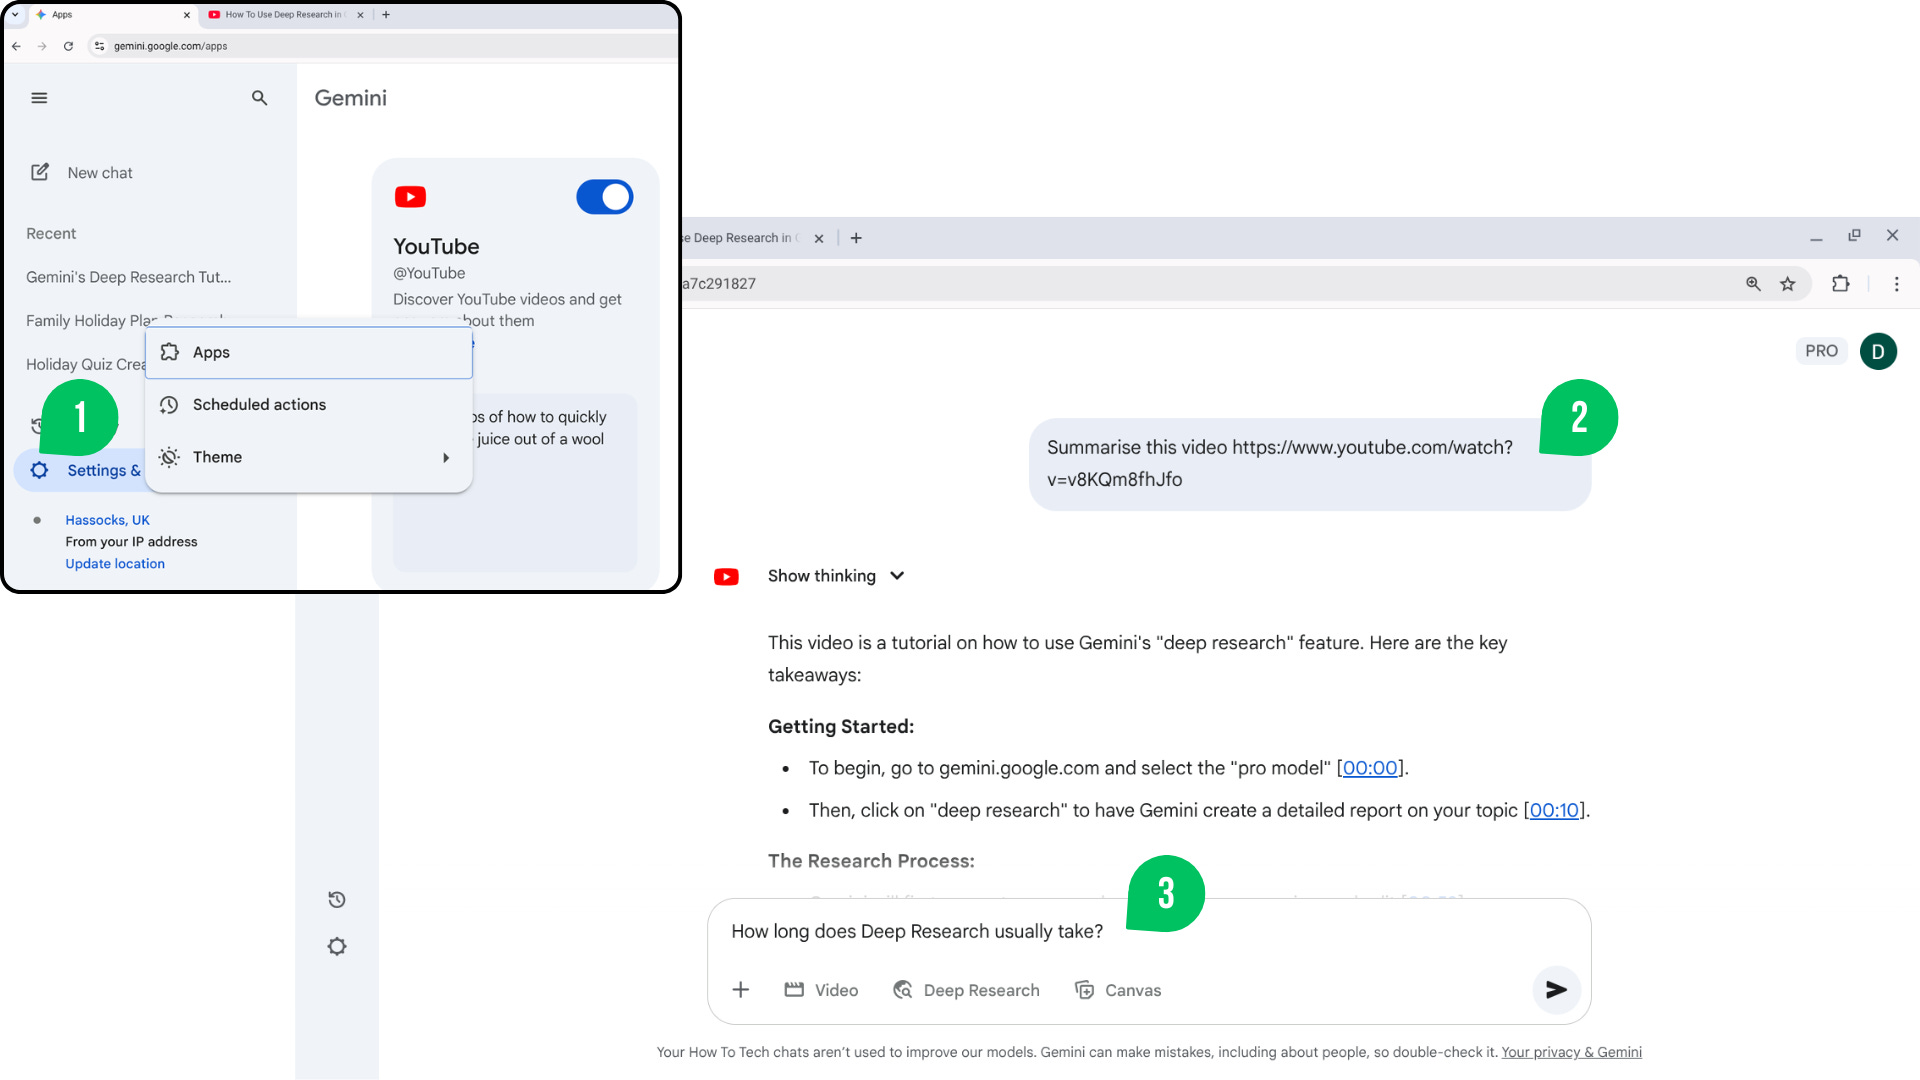Viewport: 1920px width, 1080px height.
Task: Open the Canvas tool
Action: pyautogui.click(x=1118, y=990)
